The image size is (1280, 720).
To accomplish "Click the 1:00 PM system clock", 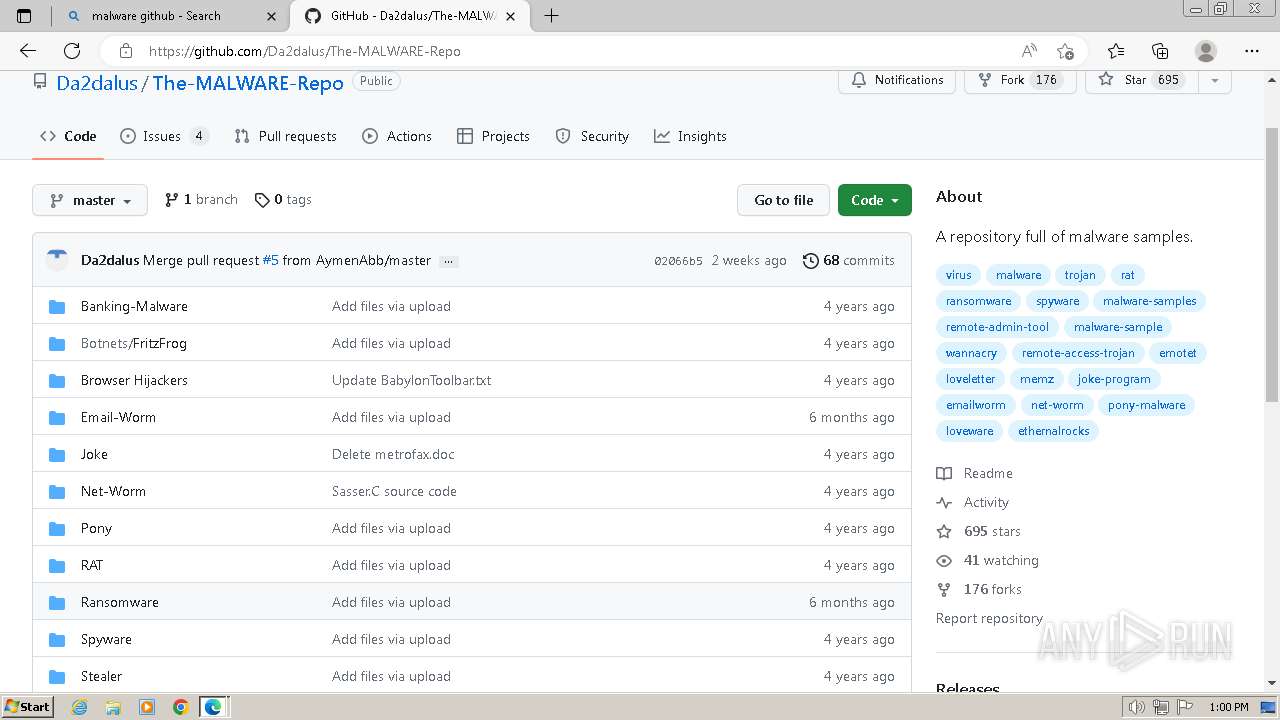I will pos(1228,707).
